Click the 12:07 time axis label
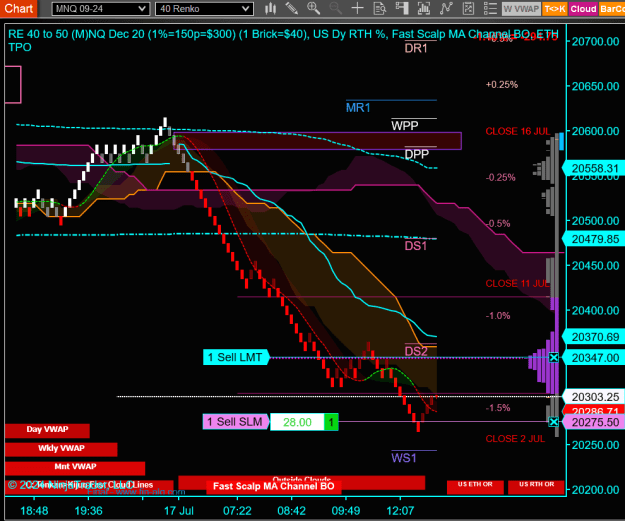 click(401, 511)
